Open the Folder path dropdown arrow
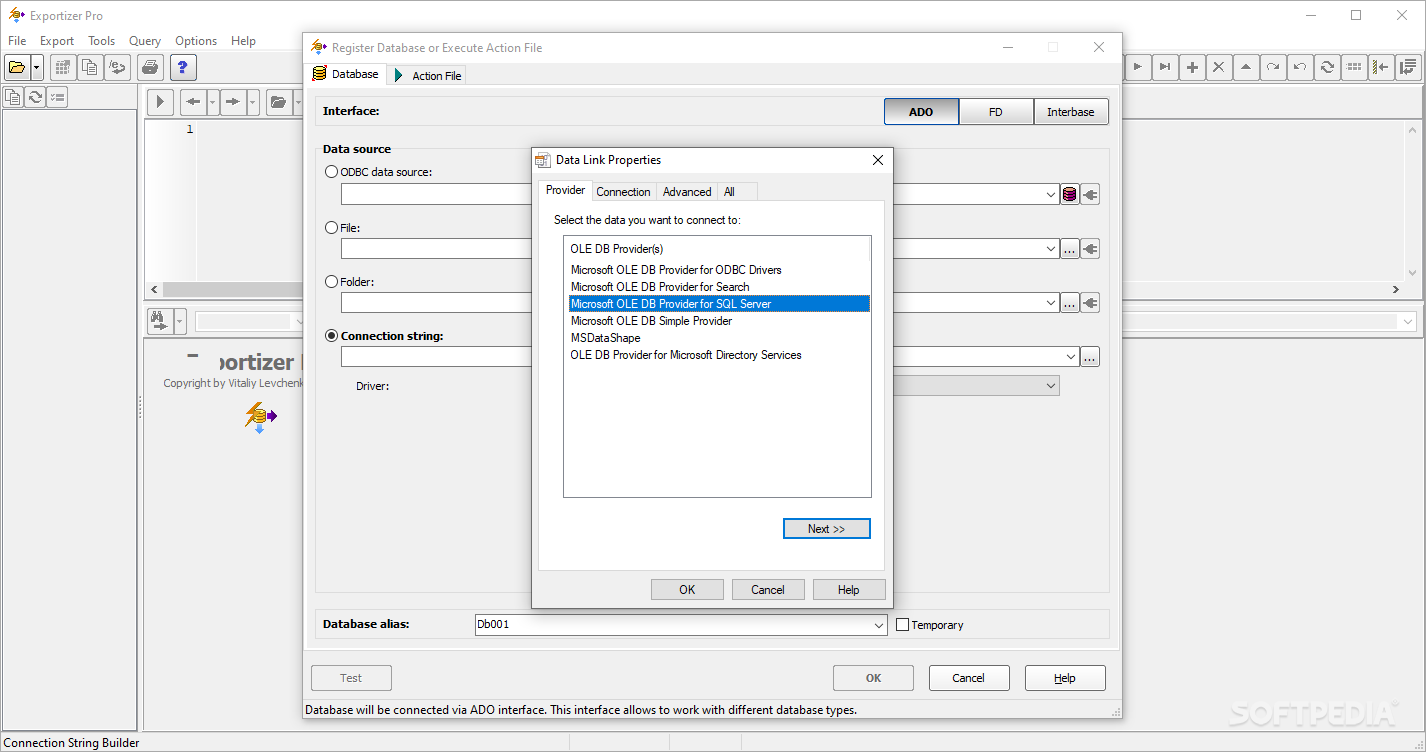Viewport: 1426px width, 752px height. [1051, 302]
